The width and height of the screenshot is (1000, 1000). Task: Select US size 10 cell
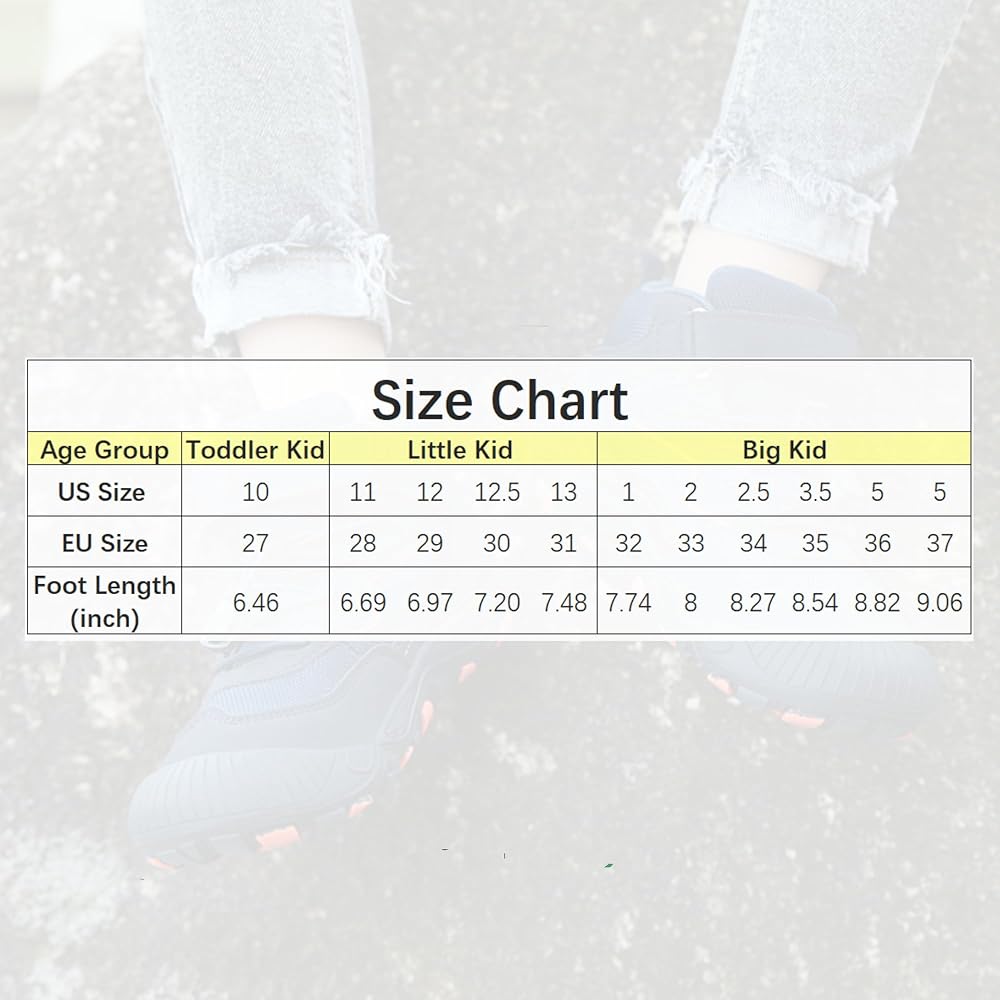coord(255,492)
